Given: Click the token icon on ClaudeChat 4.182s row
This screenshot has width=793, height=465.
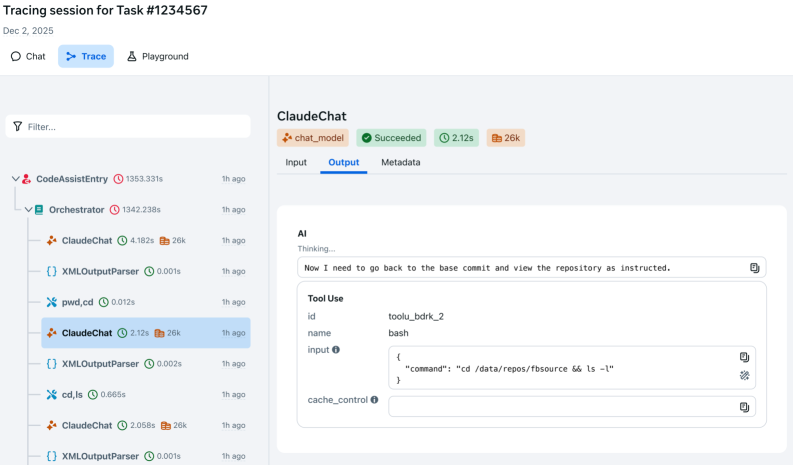Looking at the screenshot, I should 164,241.
